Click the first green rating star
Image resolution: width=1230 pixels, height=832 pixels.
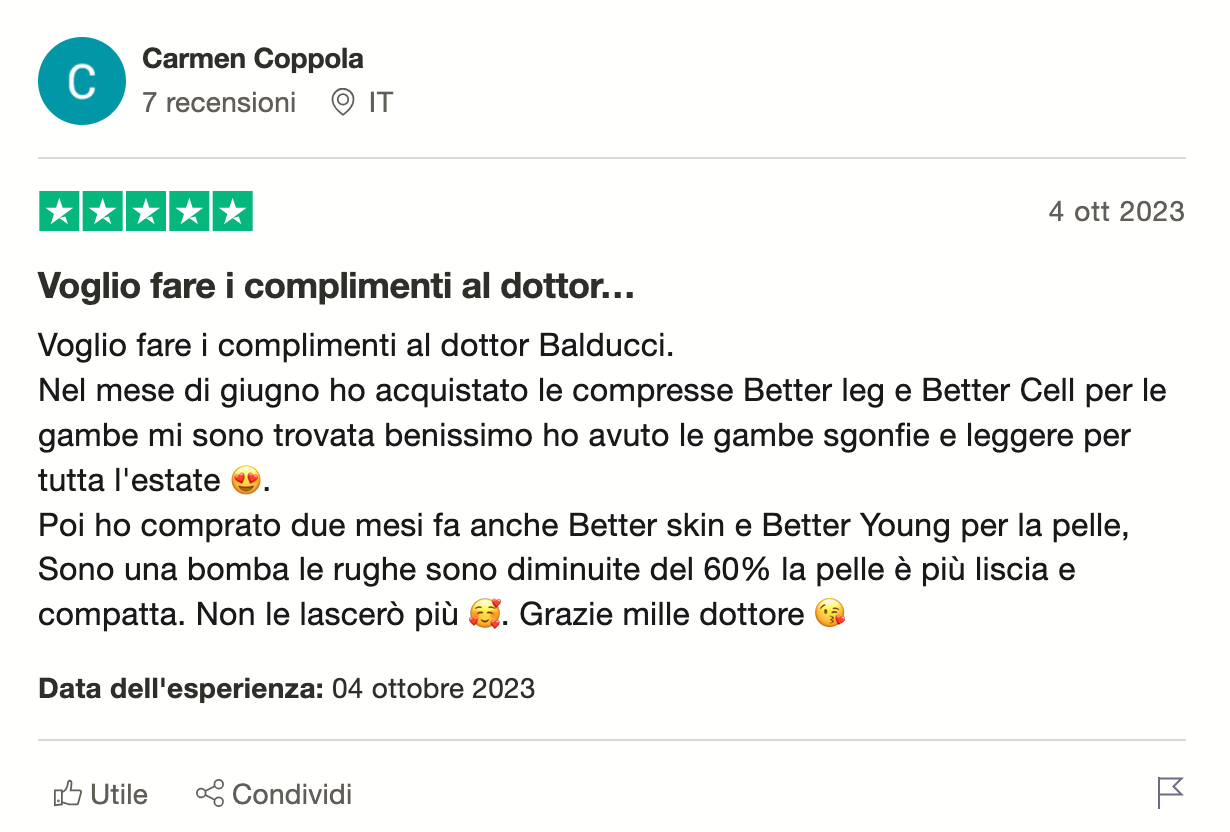(x=60, y=211)
